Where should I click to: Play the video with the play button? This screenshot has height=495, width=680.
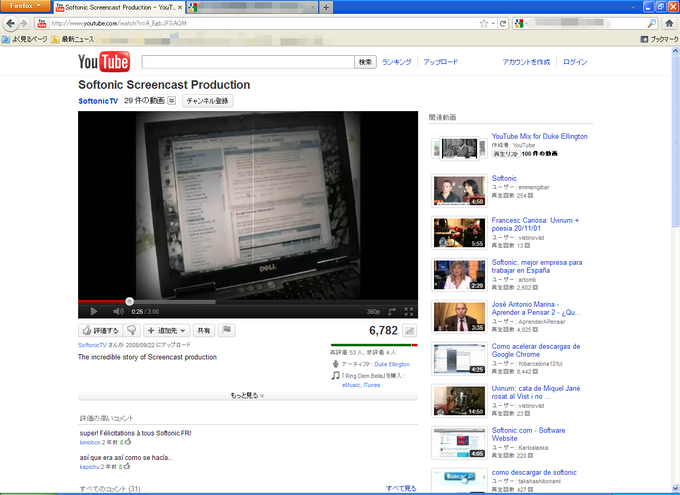click(x=94, y=311)
